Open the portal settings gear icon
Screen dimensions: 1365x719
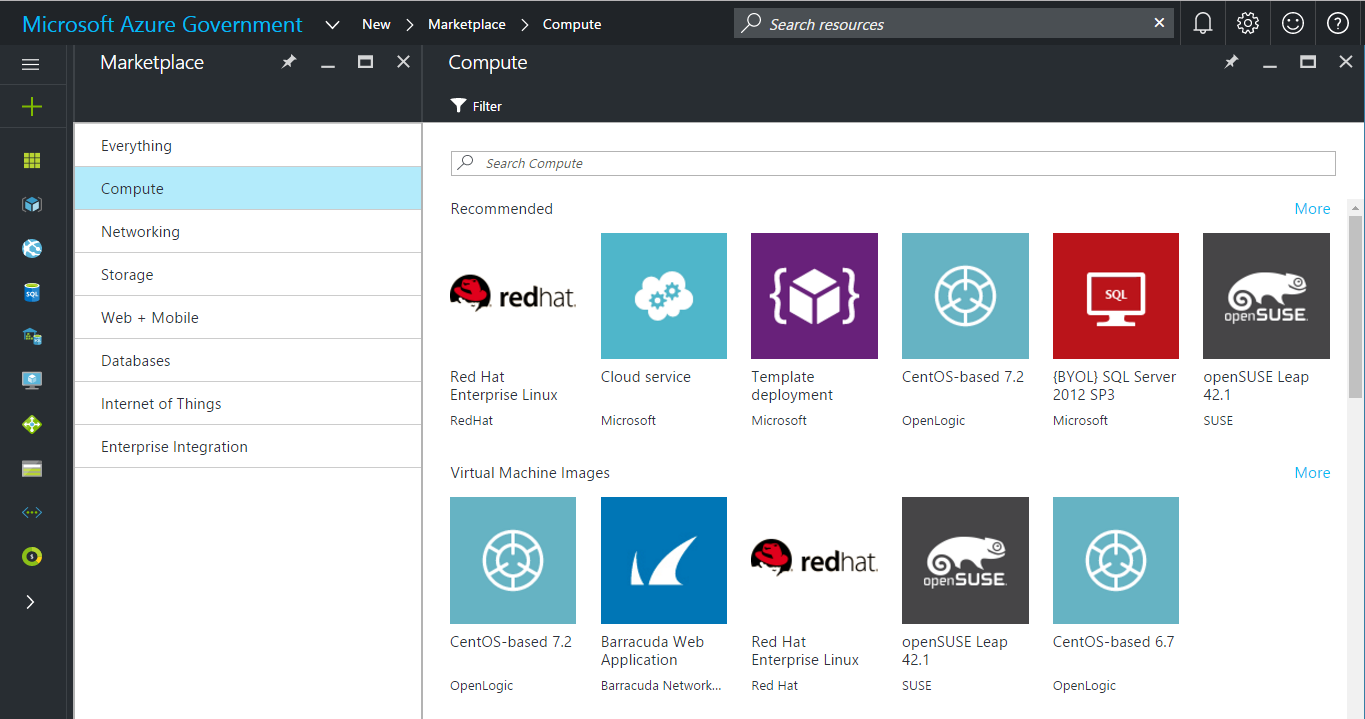(x=1247, y=23)
